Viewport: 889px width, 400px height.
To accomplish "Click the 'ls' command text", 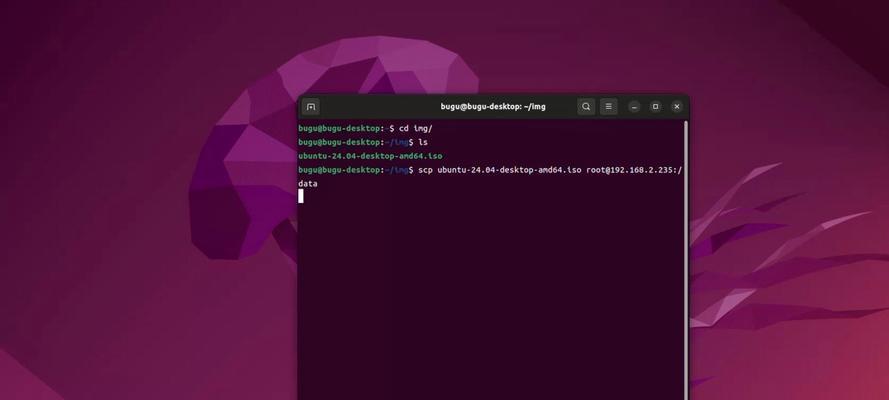I will pos(423,142).
